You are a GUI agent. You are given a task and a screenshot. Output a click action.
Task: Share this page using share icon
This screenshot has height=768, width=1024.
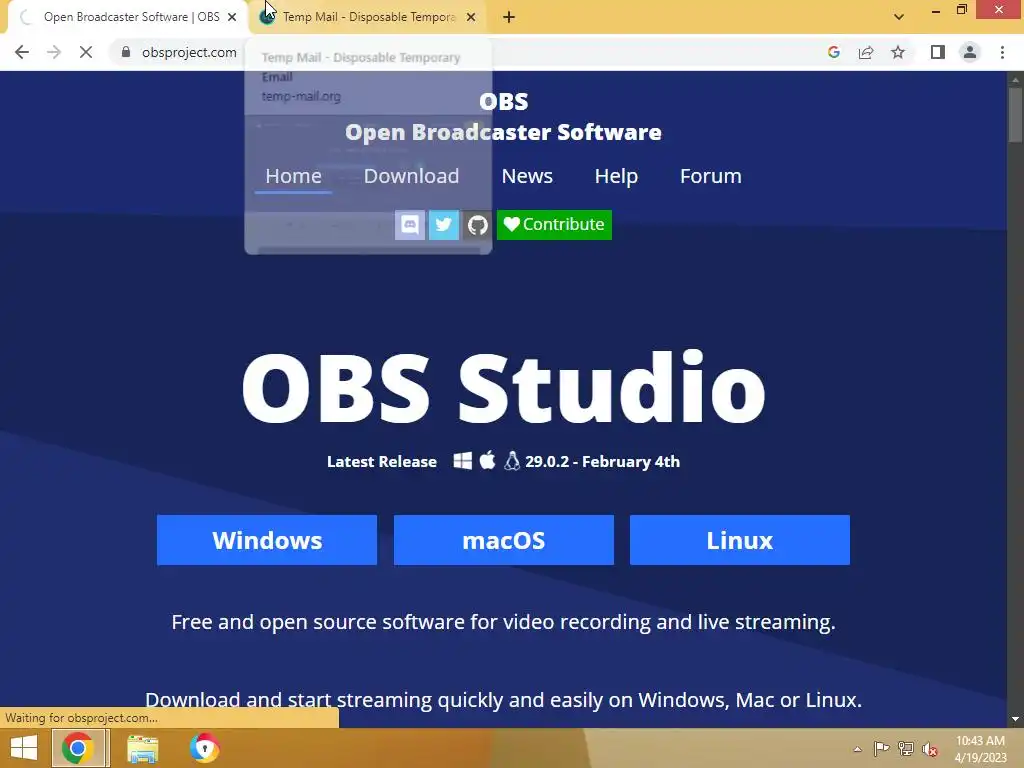point(866,52)
